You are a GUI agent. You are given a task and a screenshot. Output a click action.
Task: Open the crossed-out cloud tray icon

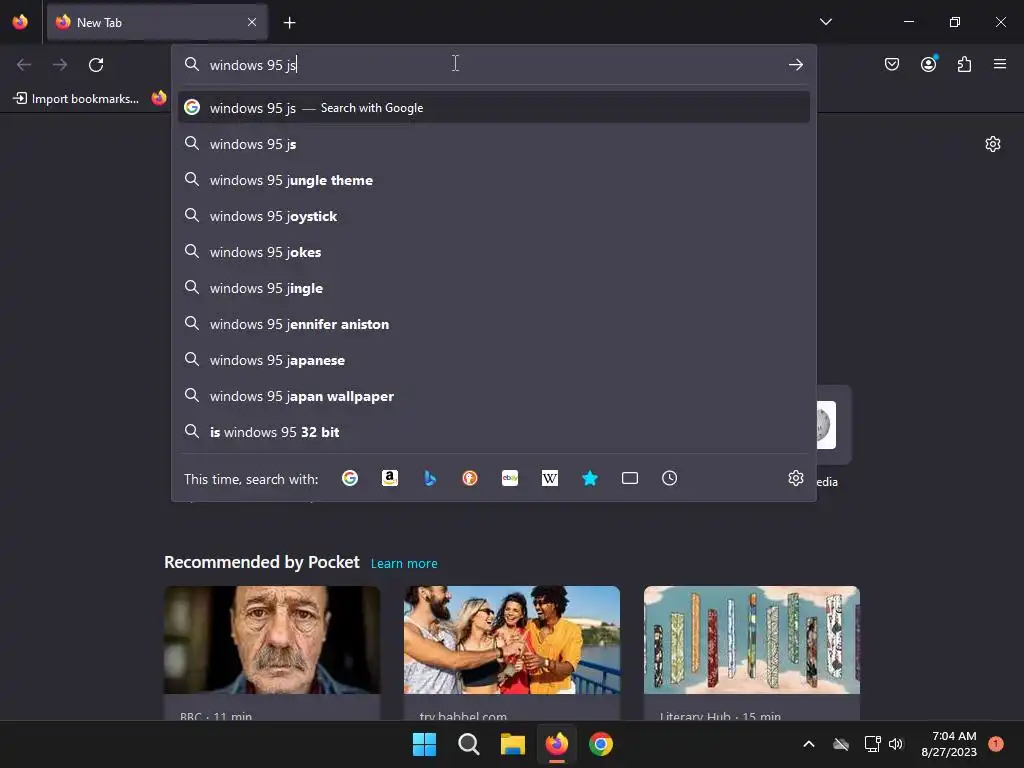[841, 744]
